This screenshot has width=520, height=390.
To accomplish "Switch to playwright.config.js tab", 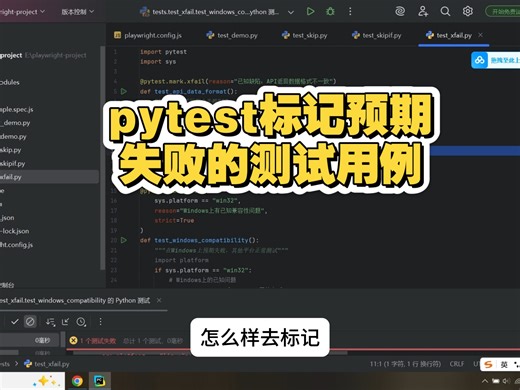I will click(x=148, y=35).
